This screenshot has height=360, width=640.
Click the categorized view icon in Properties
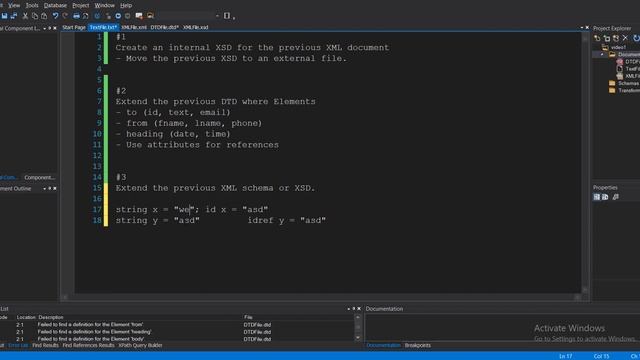coord(597,197)
